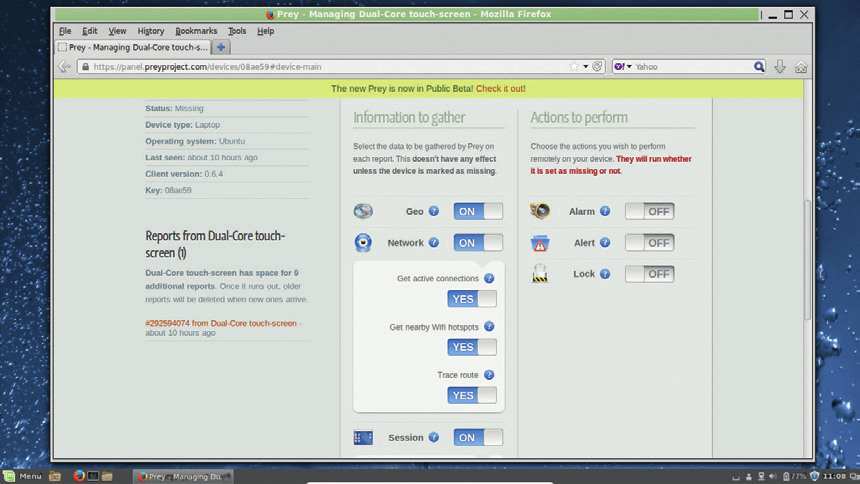This screenshot has width=860, height=484.
Task: Click the page vertical scrollbar
Action: click(807, 260)
